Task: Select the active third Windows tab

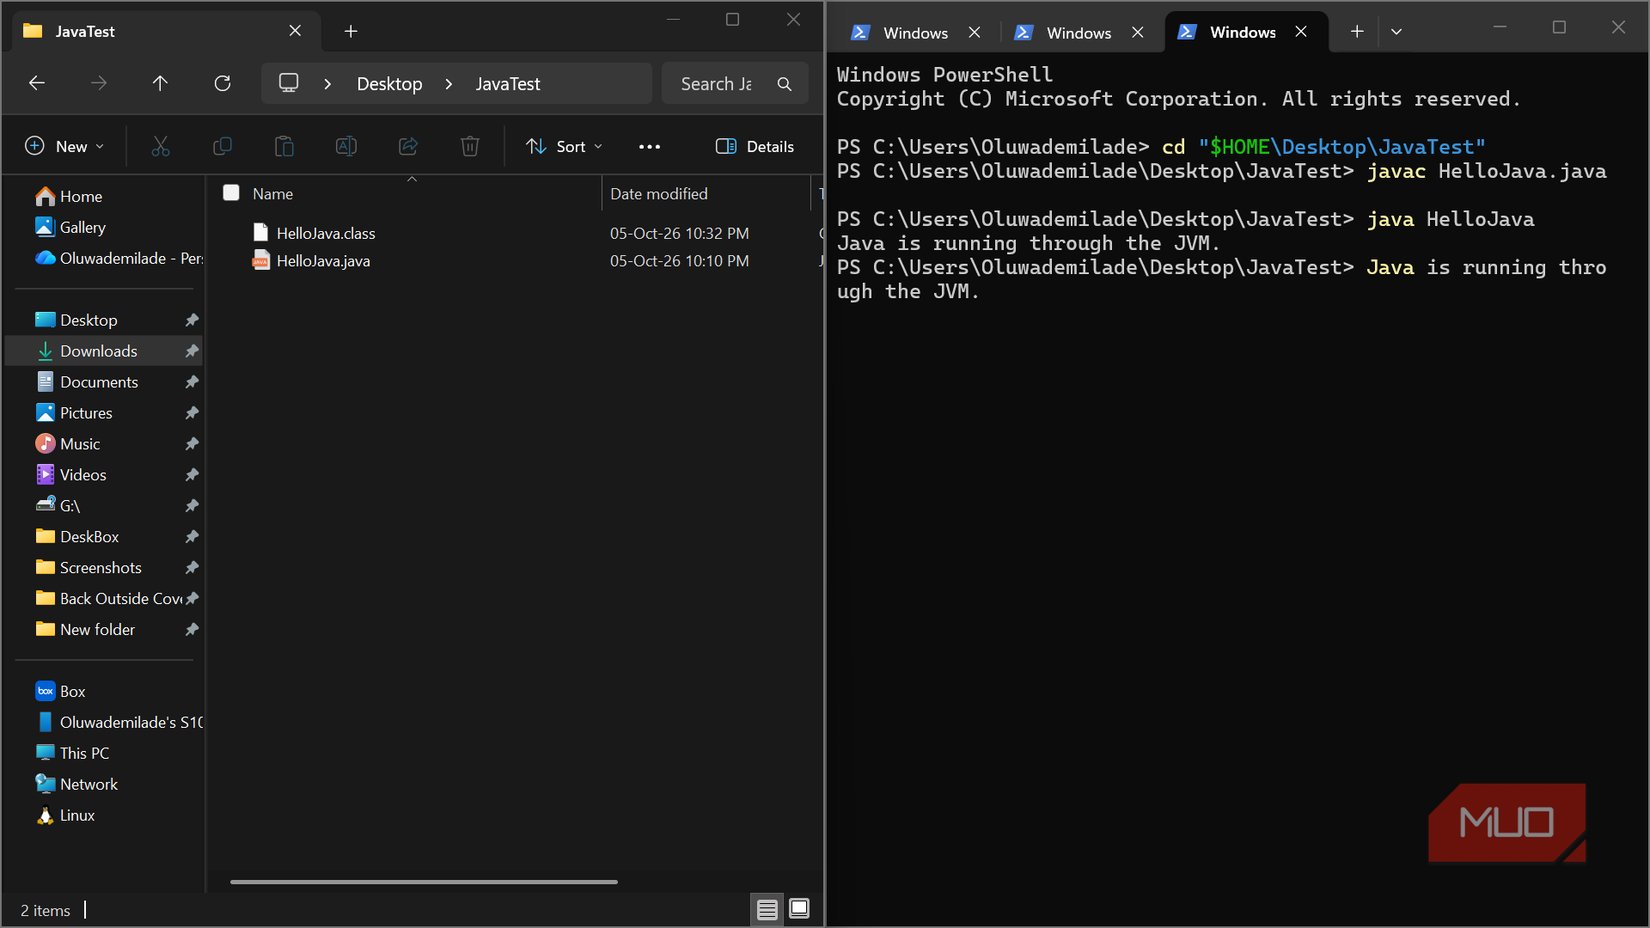Action: (x=1243, y=32)
